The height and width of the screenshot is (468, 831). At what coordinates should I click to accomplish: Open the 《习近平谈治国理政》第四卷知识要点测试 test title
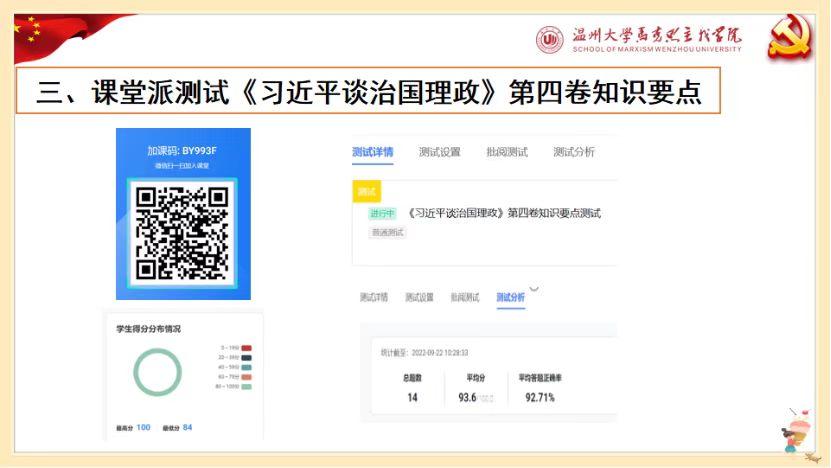click(x=505, y=213)
